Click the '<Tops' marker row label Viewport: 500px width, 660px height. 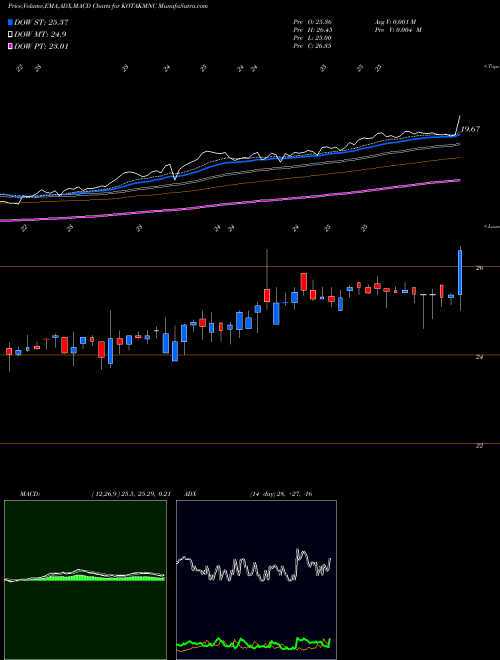[492, 67]
